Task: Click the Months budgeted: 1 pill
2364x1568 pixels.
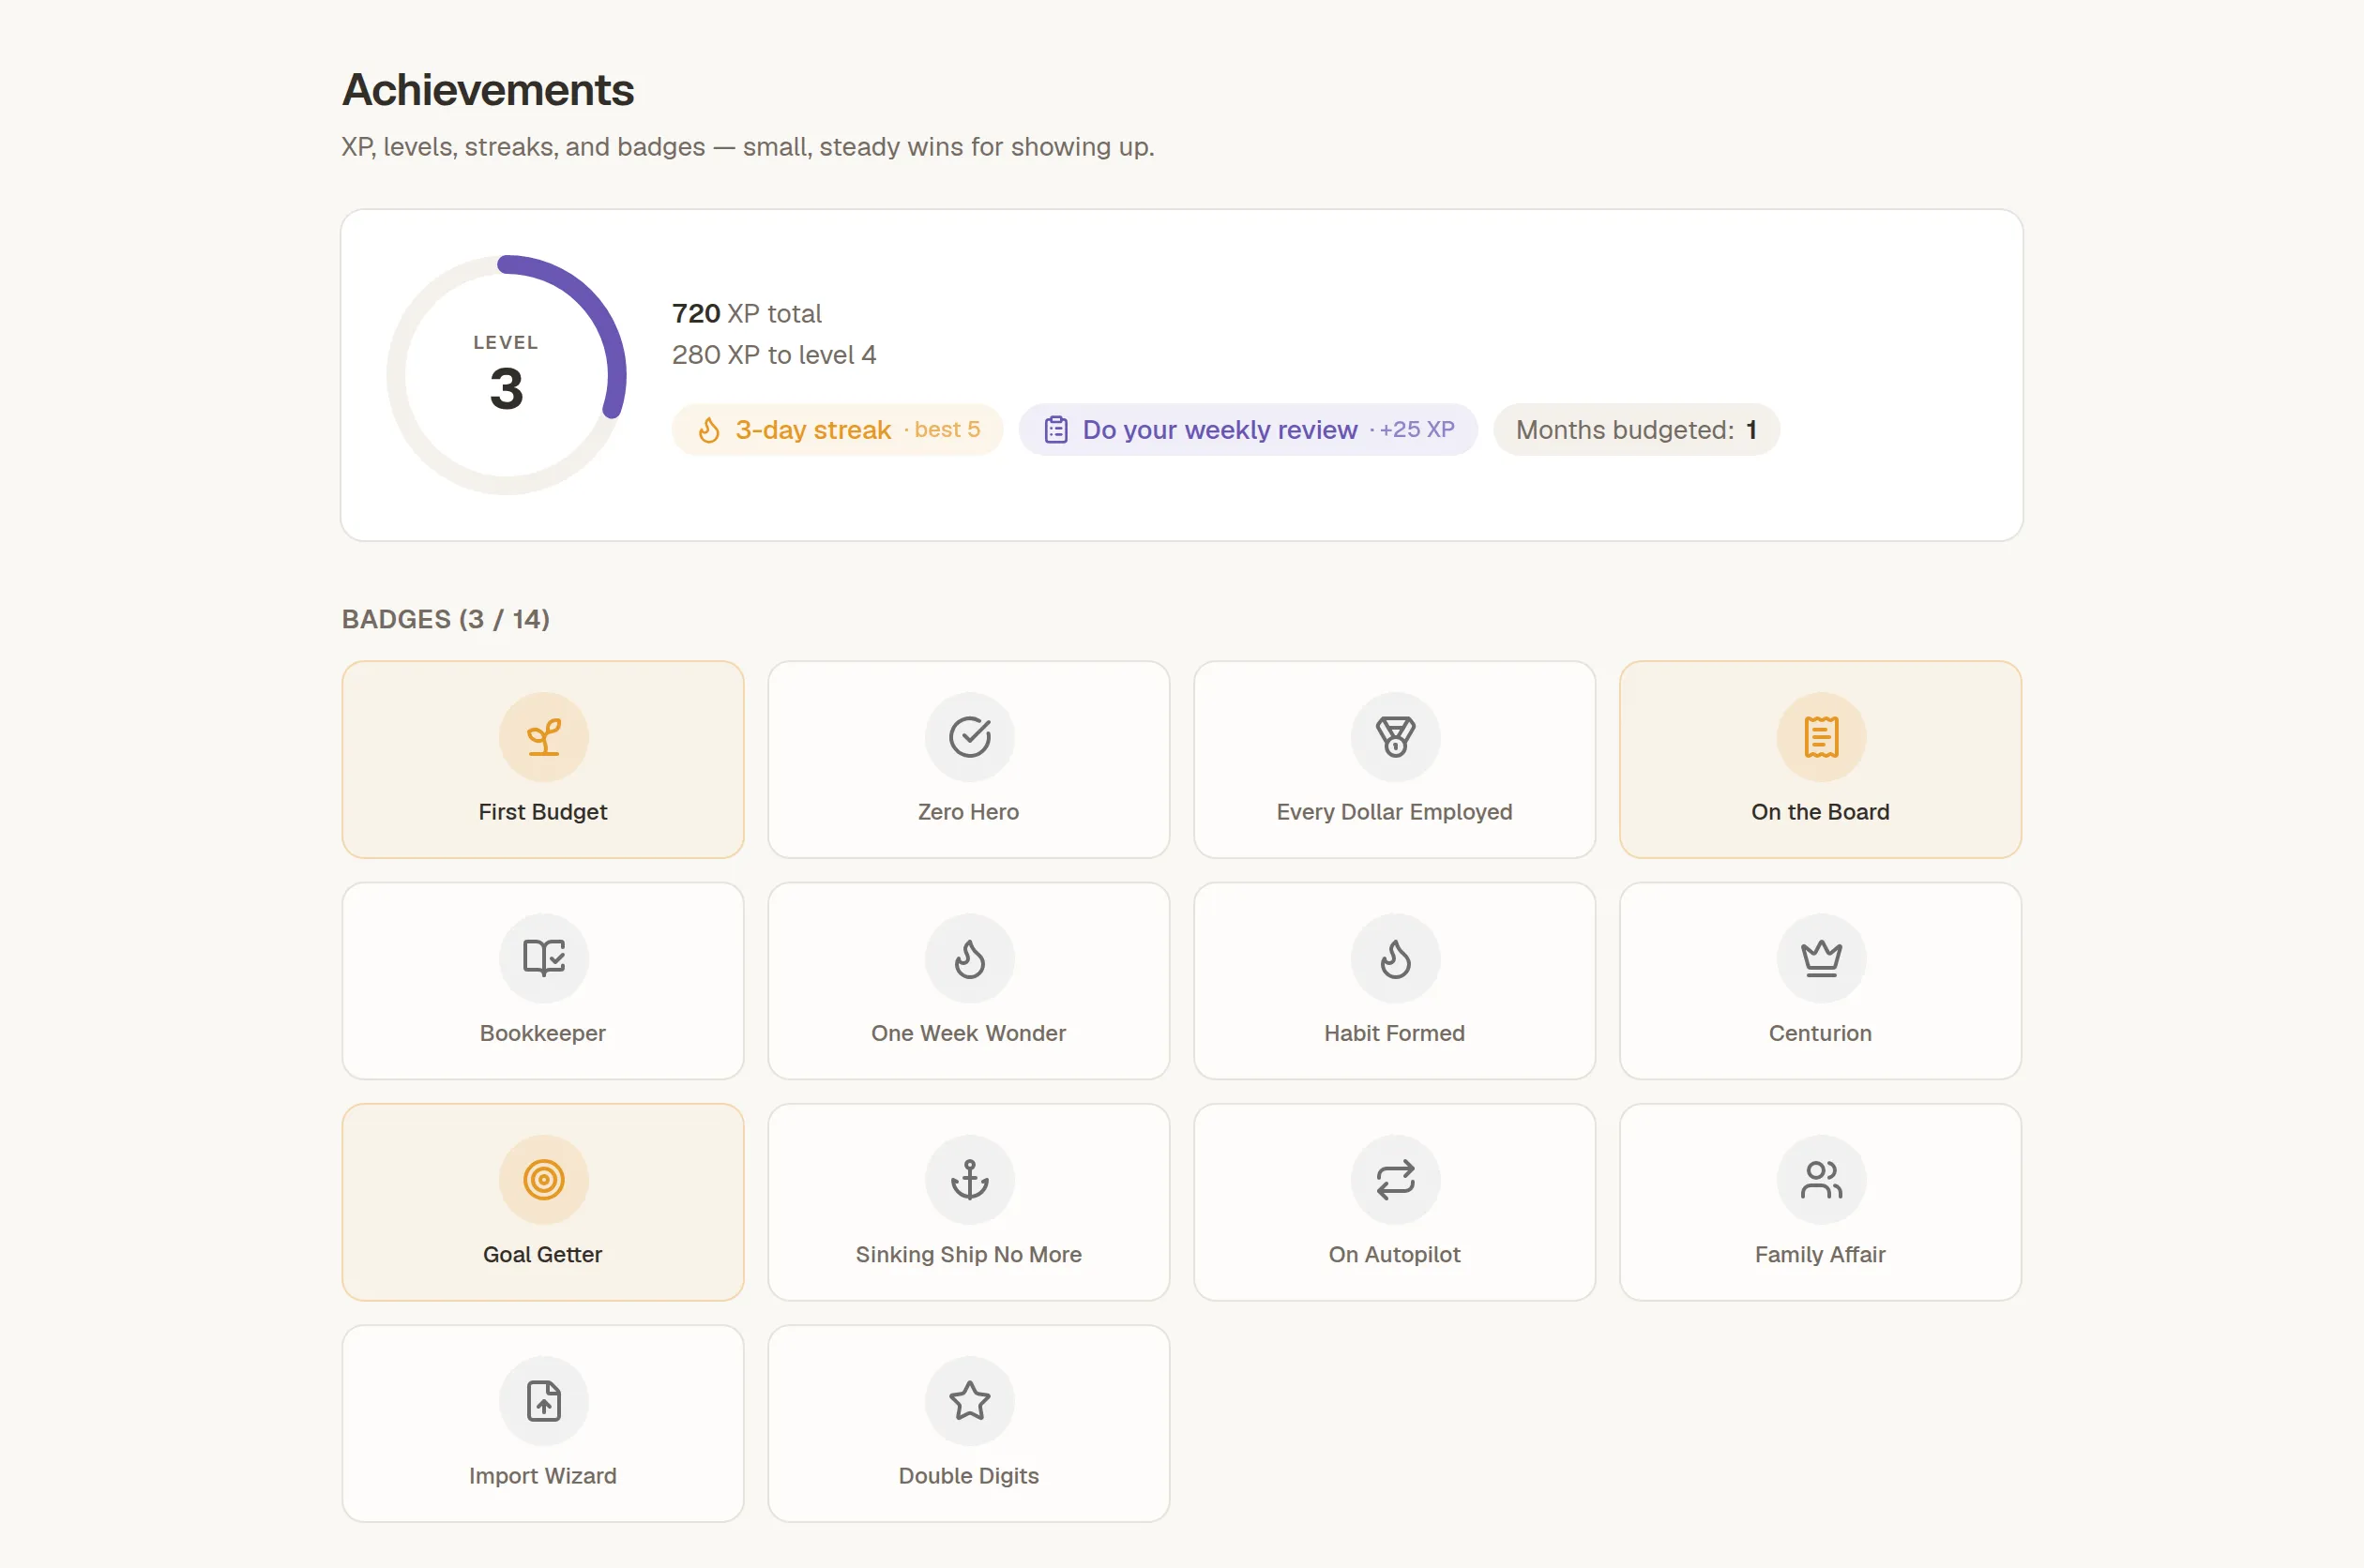Action: click(1636, 430)
